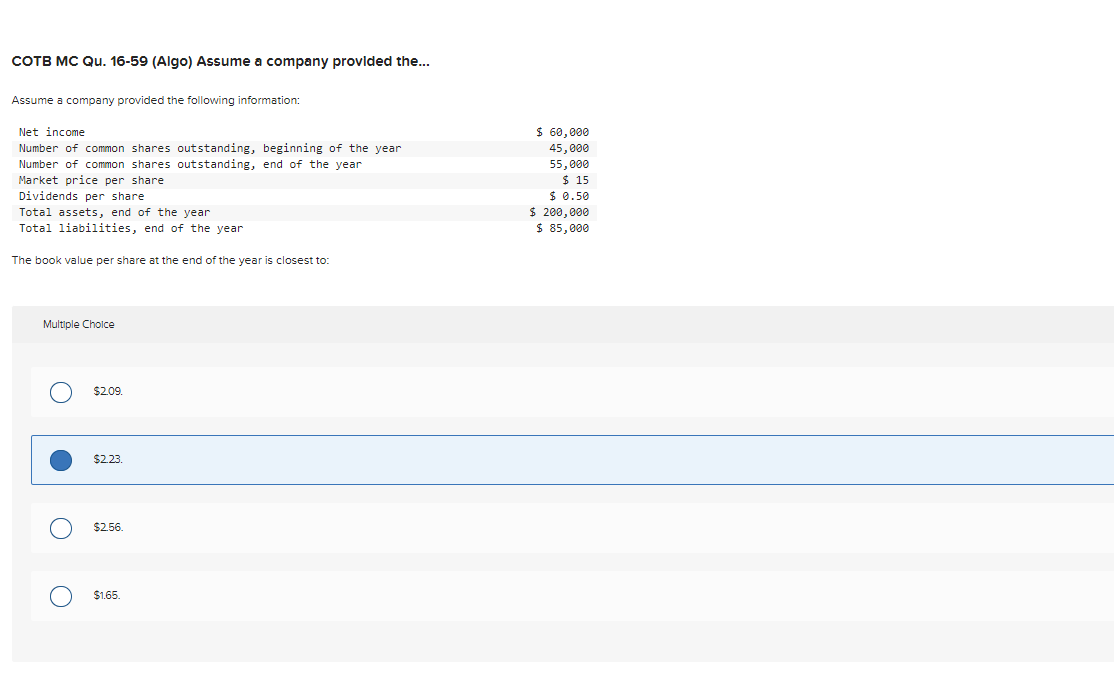Click the $2.56 answer label text
1114x690 pixels.
(106, 527)
